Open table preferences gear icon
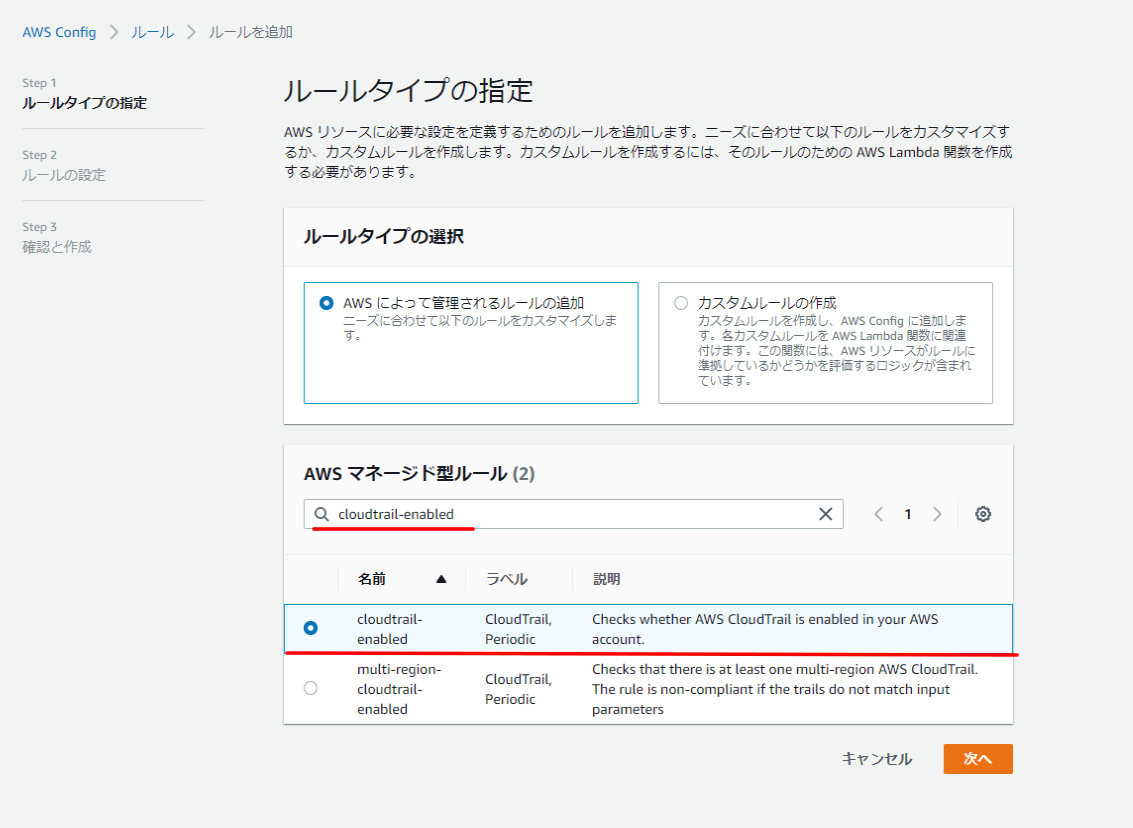The image size is (1133, 828). point(983,514)
